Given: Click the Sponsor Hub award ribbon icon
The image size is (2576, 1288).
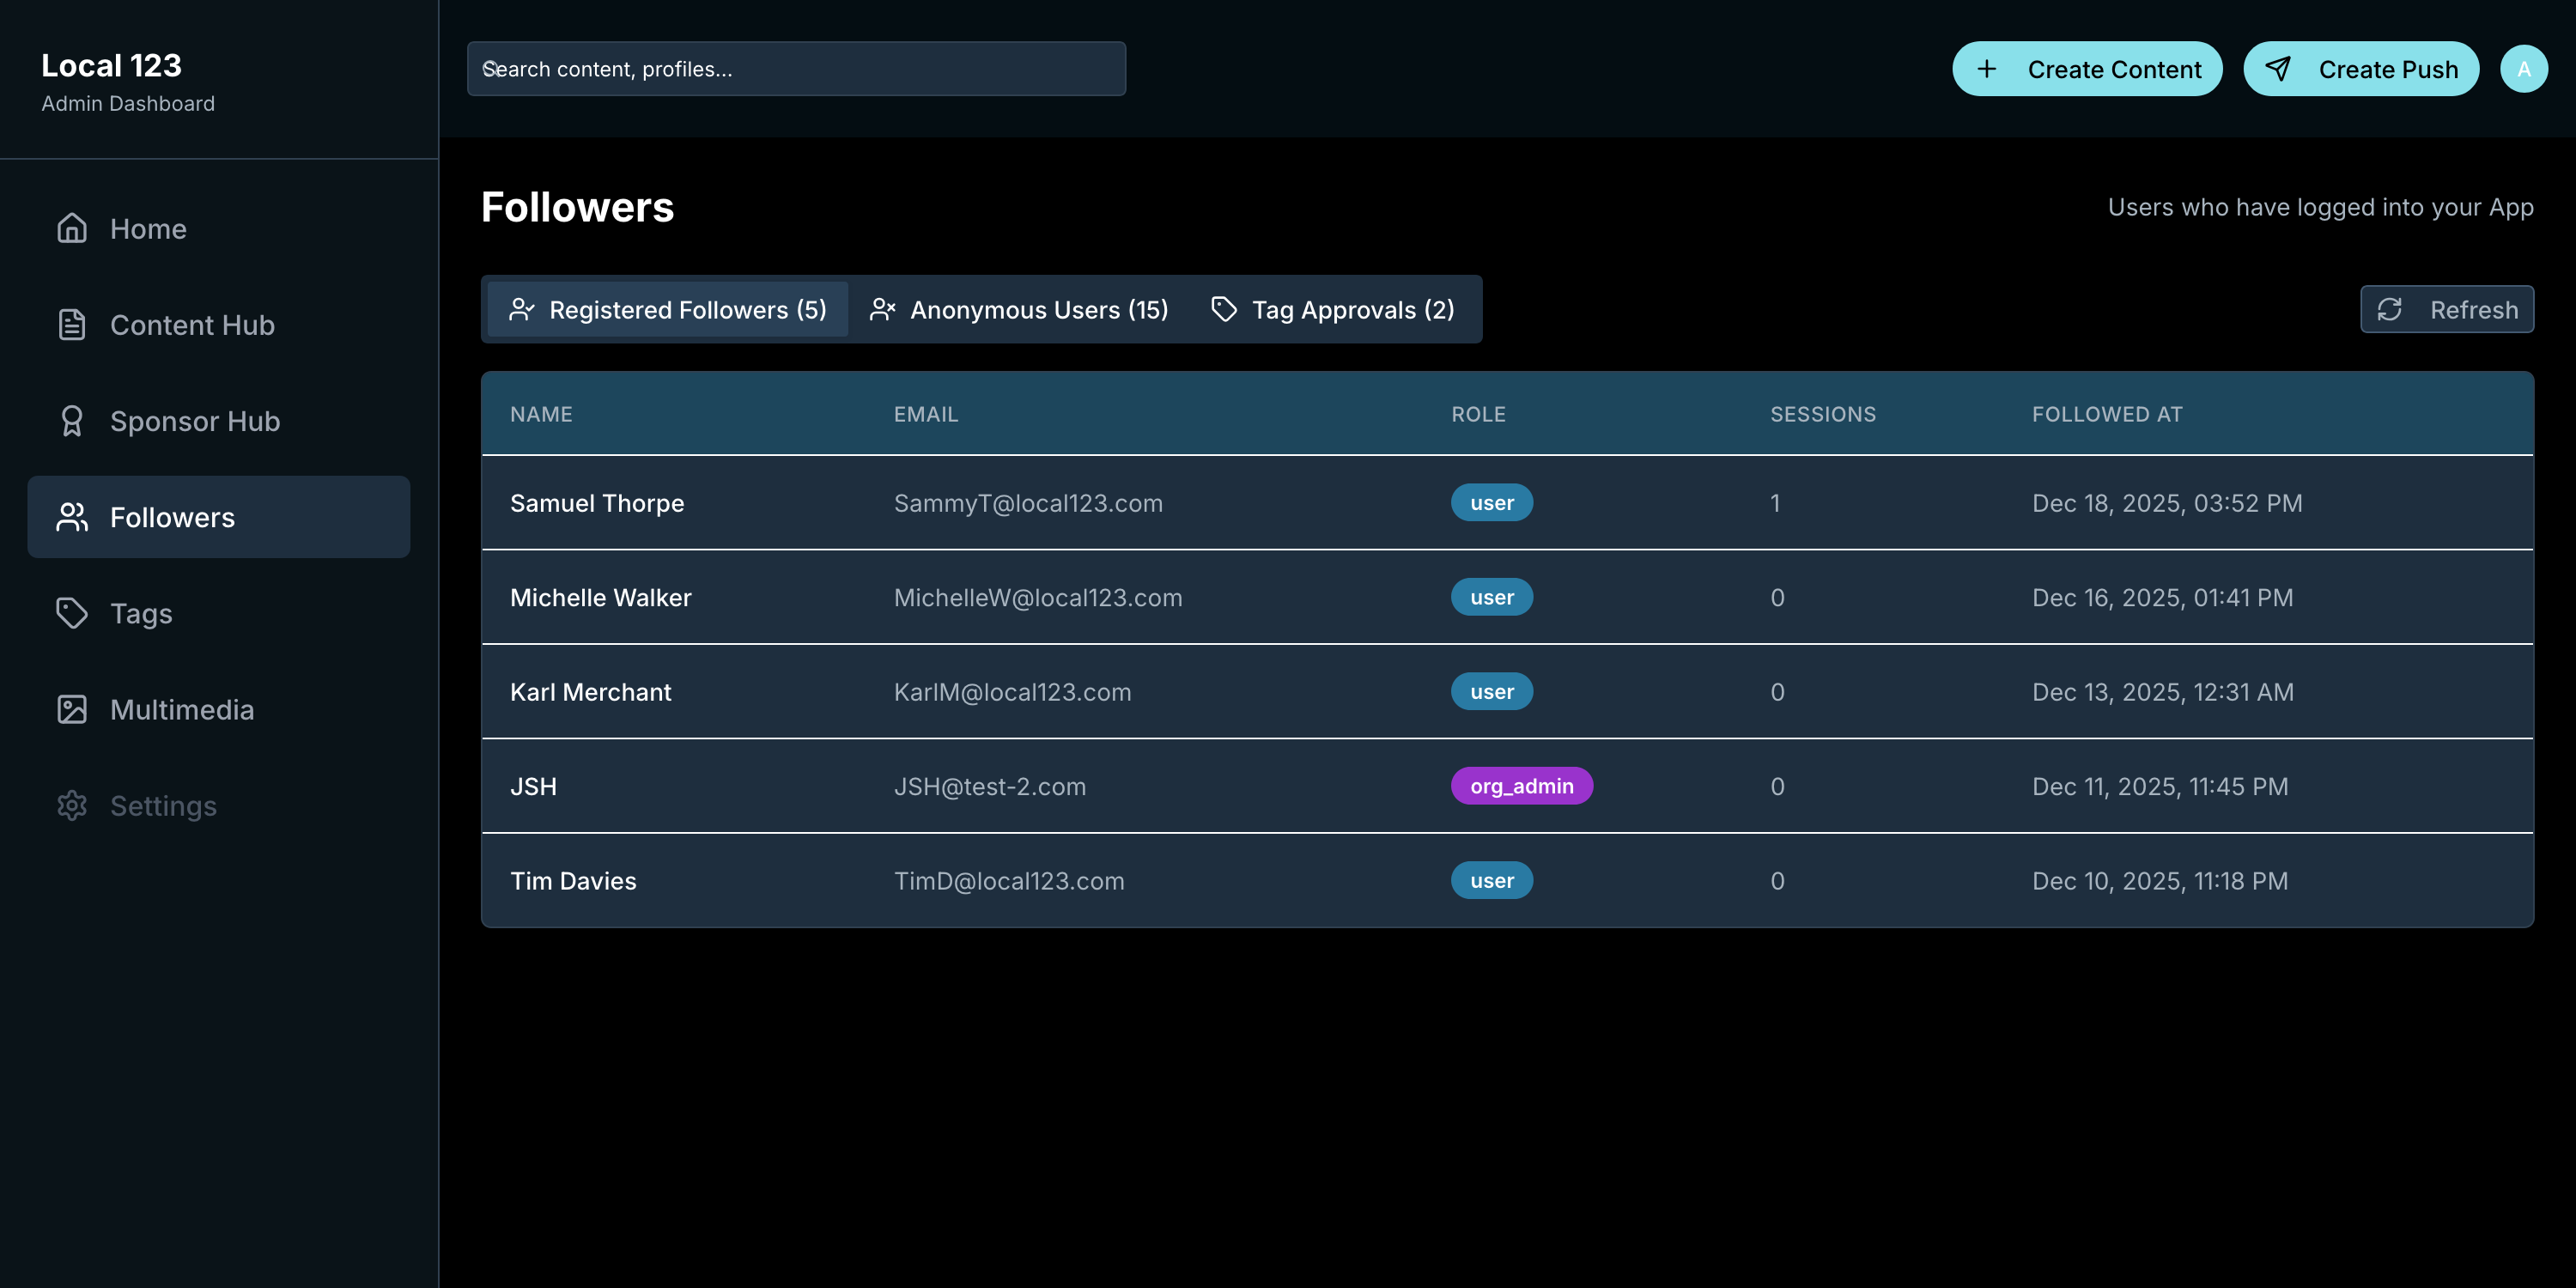Looking at the screenshot, I should [x=72, y=421].
